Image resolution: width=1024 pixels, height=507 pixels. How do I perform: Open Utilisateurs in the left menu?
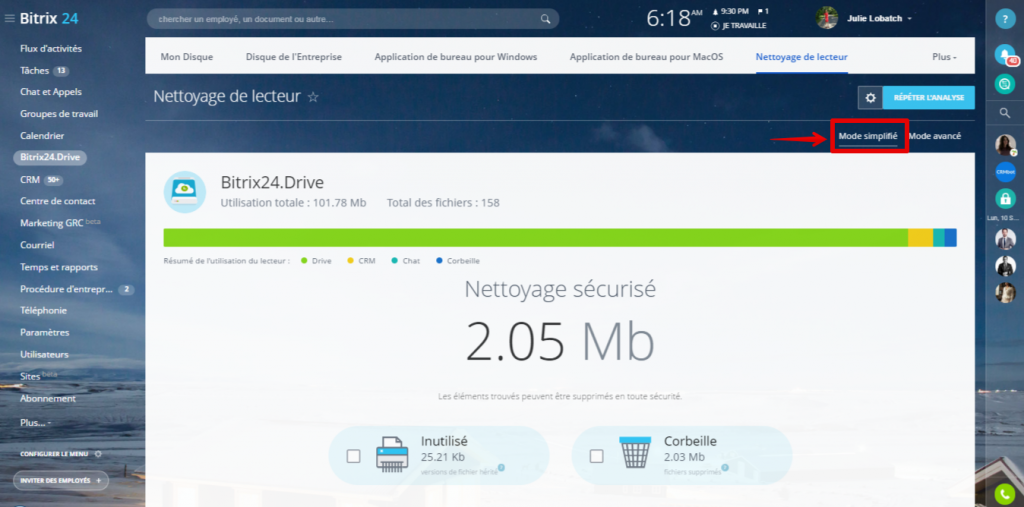pos(44,354)
